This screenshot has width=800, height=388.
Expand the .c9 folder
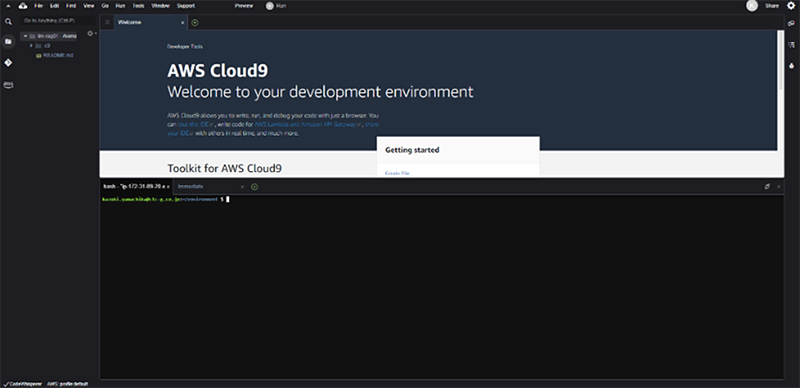coord(31,45)
